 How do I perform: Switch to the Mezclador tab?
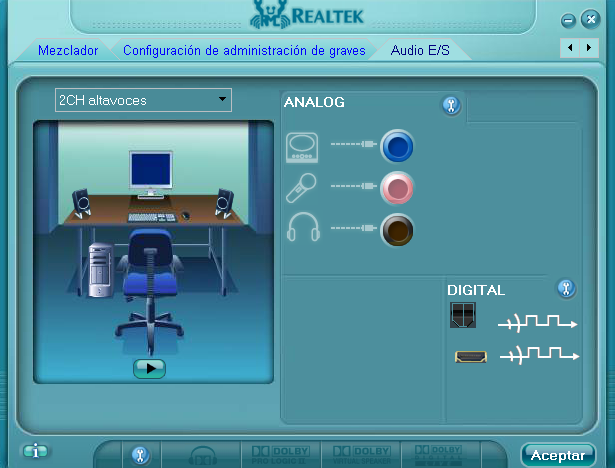click(x=68, y=50)
